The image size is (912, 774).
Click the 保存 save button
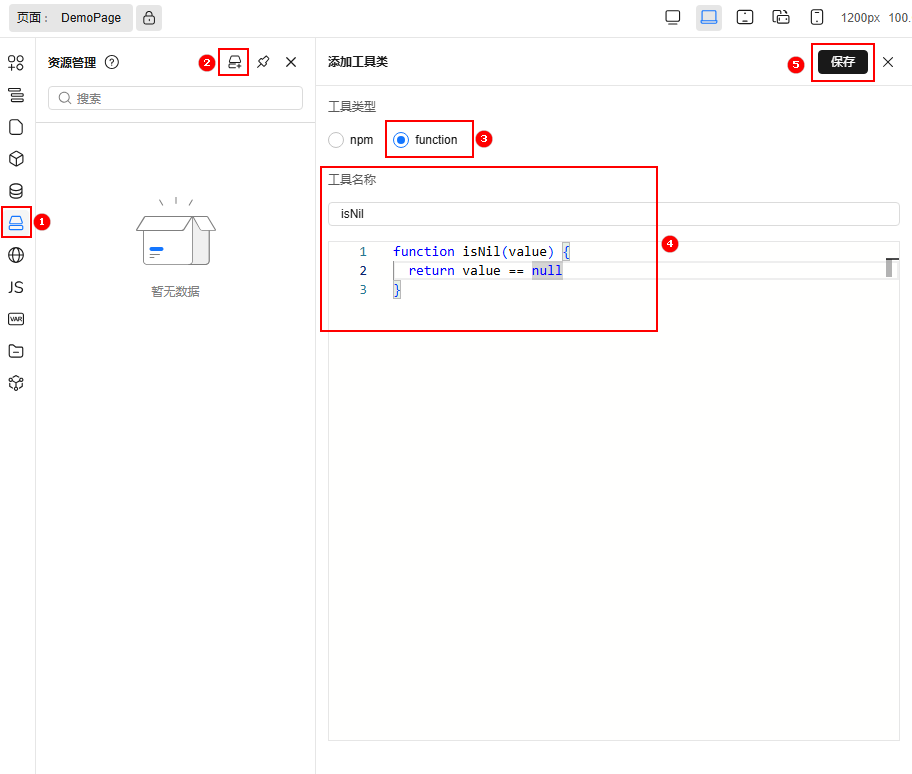click(842, 61)
